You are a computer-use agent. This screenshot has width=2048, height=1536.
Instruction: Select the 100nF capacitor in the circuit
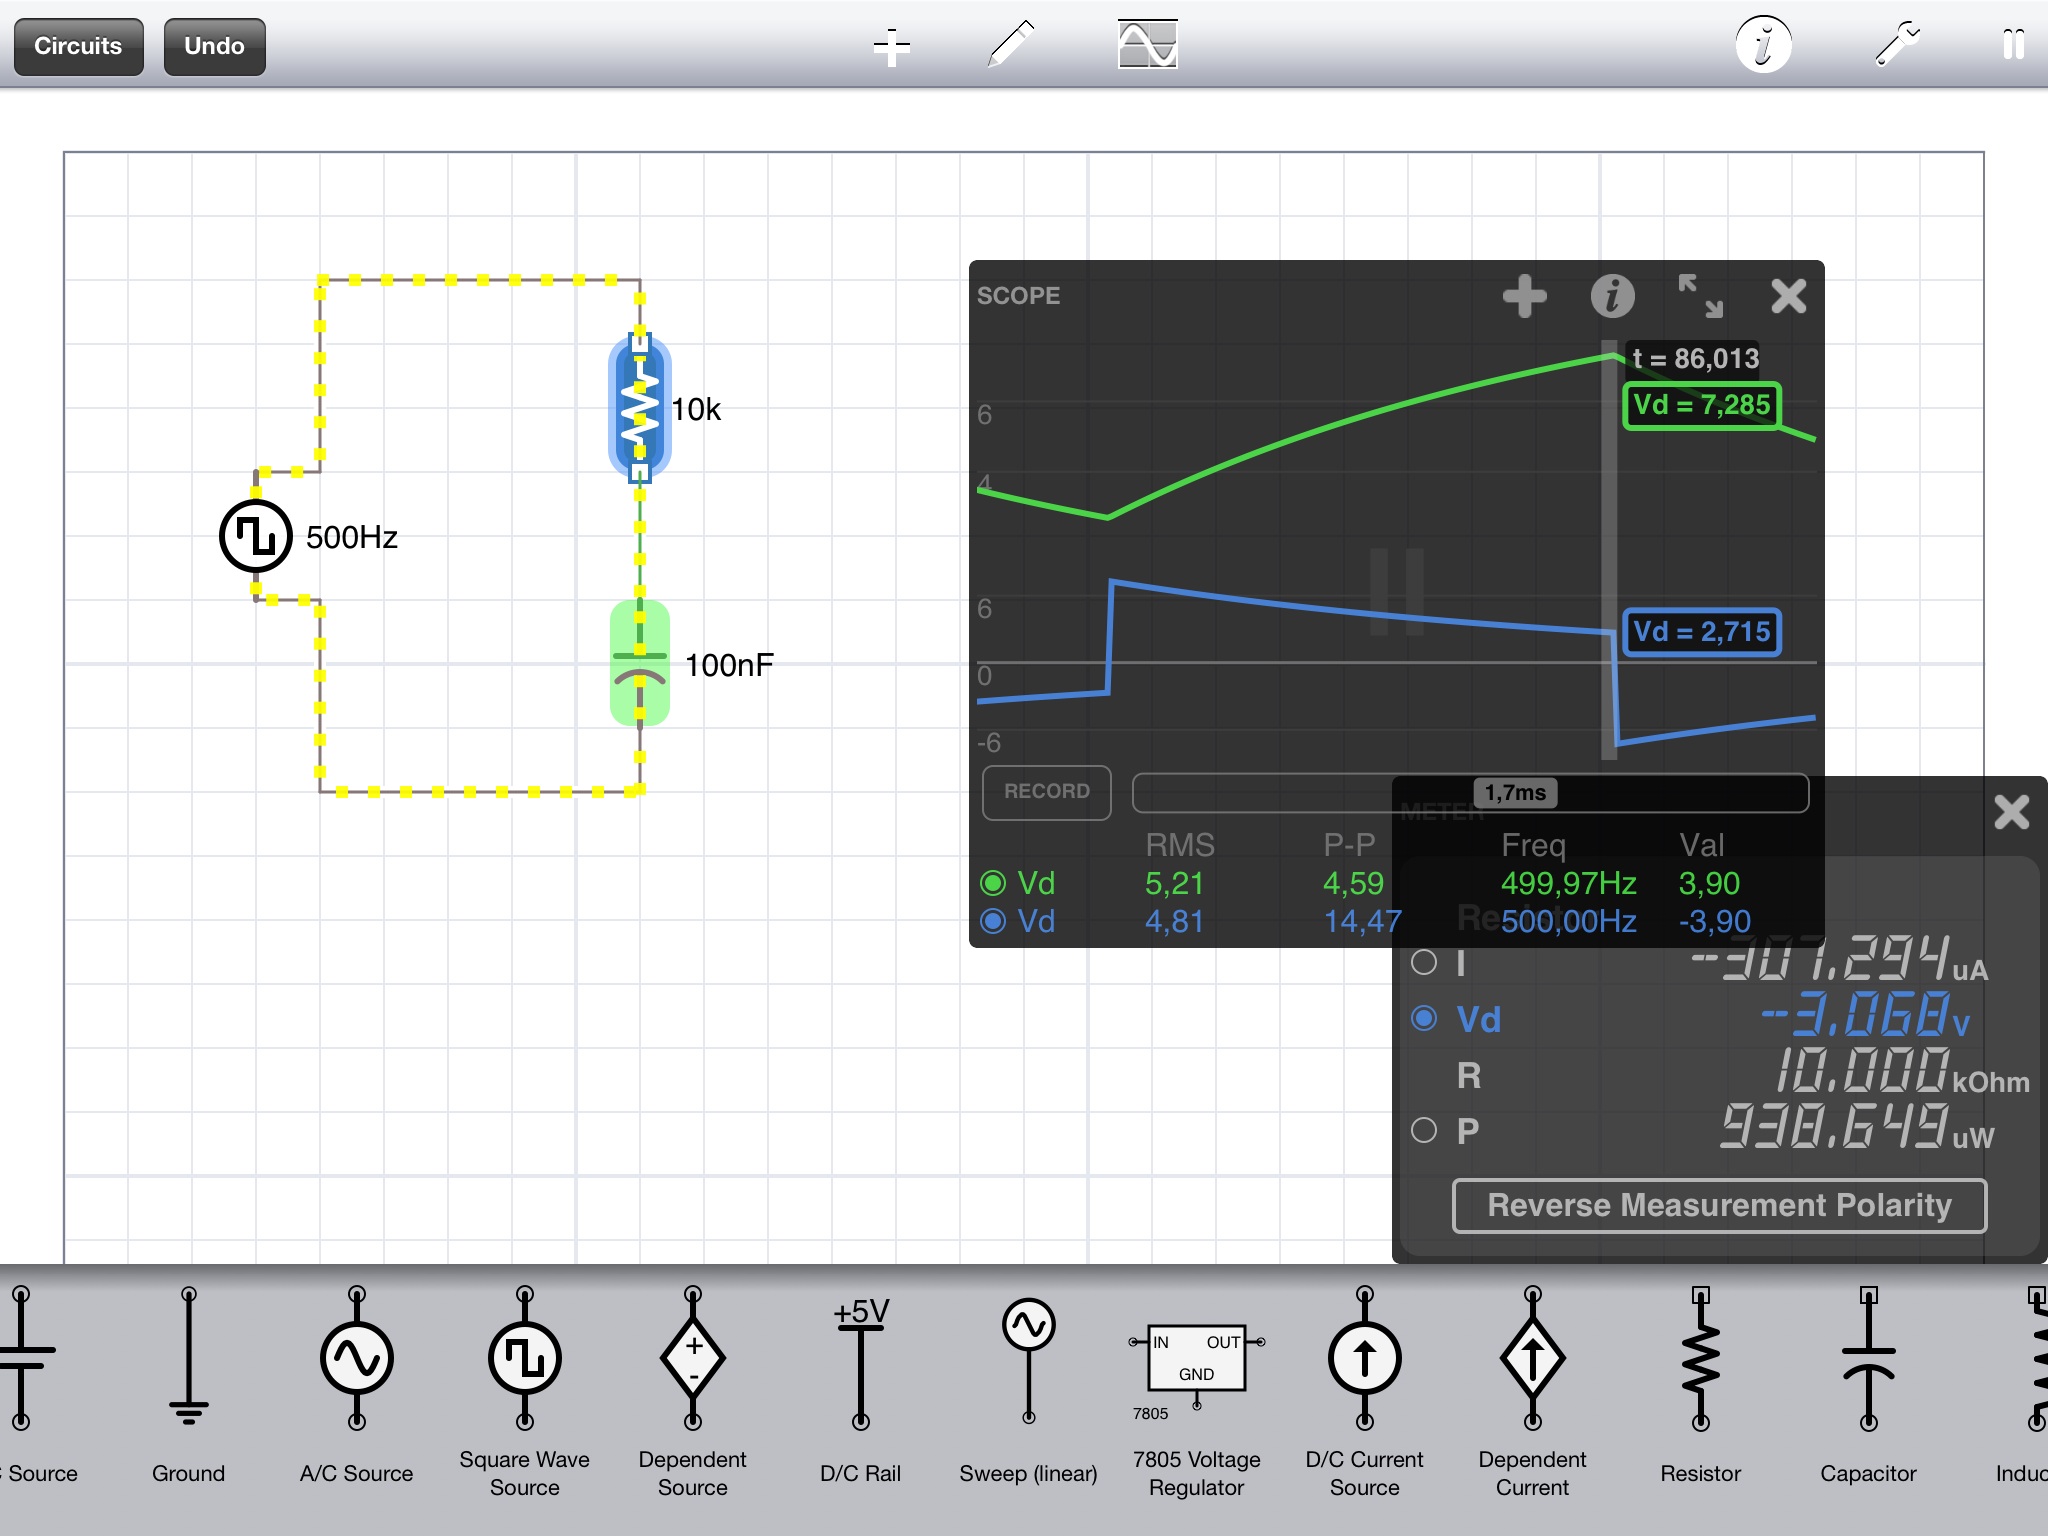pos(640,663)
